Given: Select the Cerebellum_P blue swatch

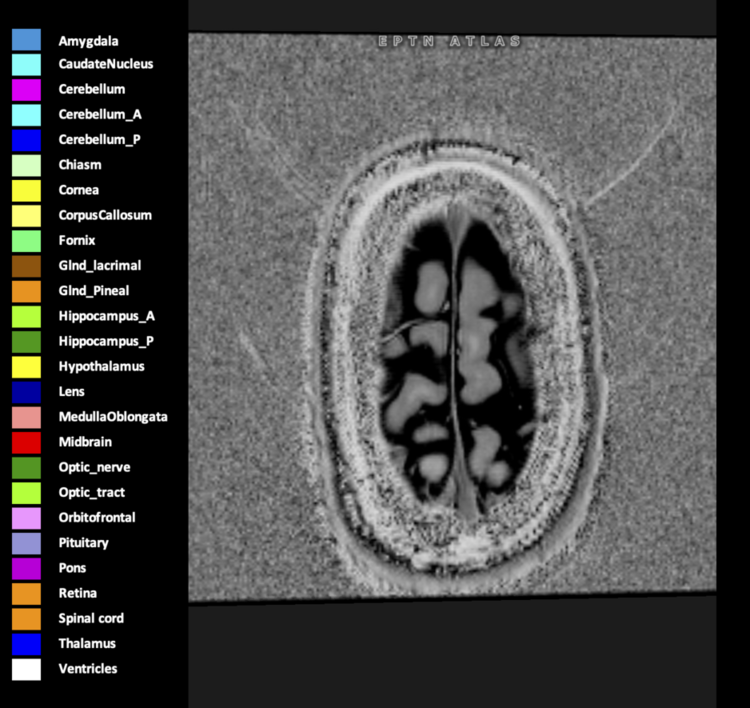Looking at the screenshot, I should click(26, 140).
